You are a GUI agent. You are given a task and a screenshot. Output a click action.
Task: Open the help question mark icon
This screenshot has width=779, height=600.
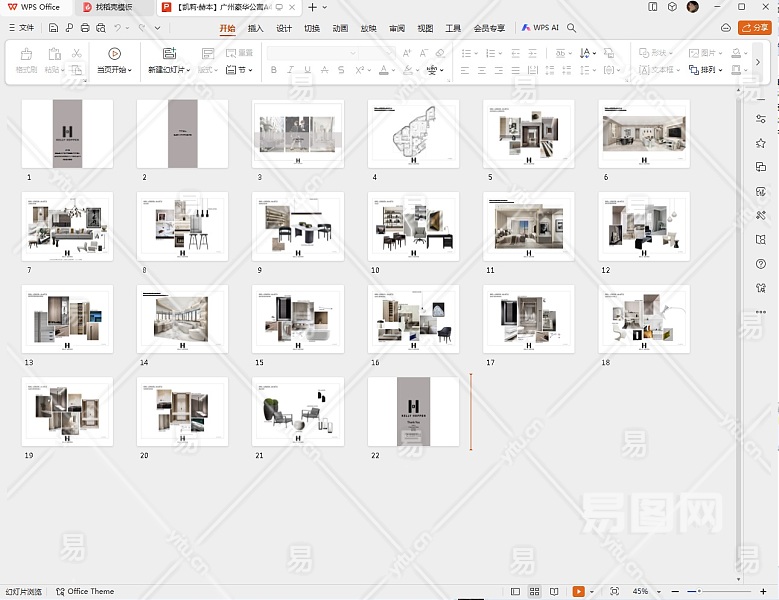[761, 264]
